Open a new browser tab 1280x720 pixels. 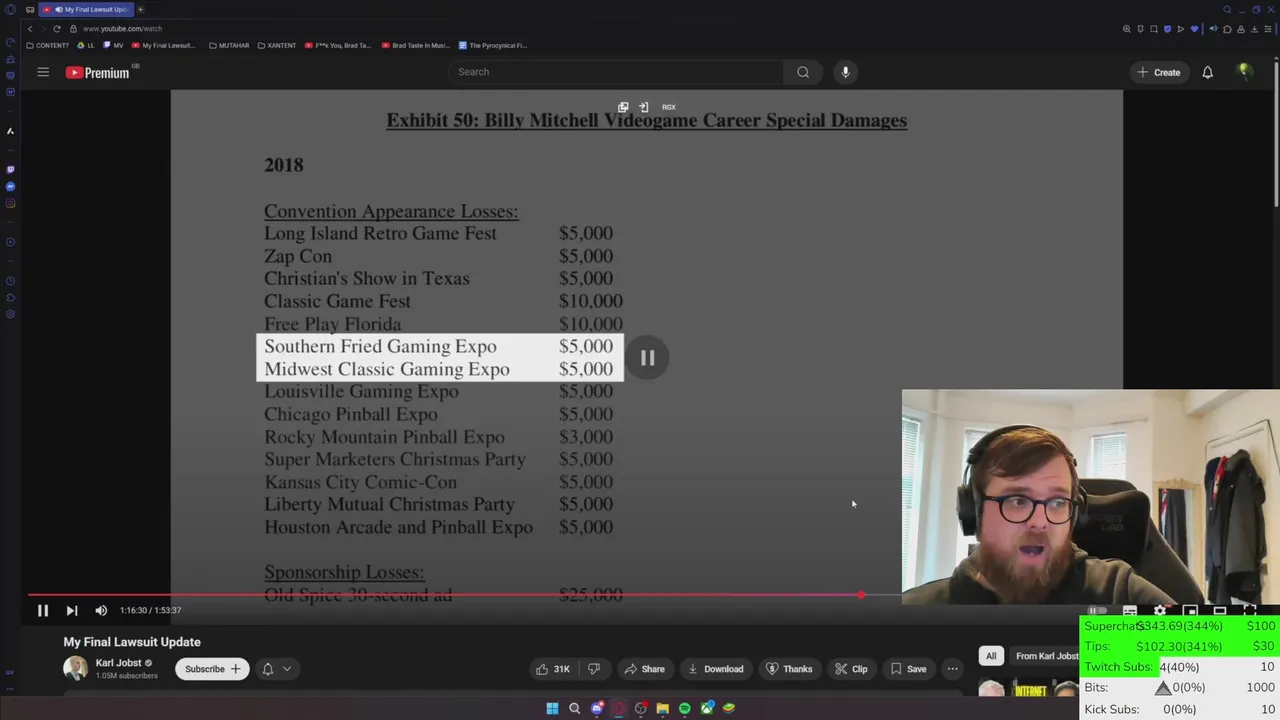click(140, 9)
